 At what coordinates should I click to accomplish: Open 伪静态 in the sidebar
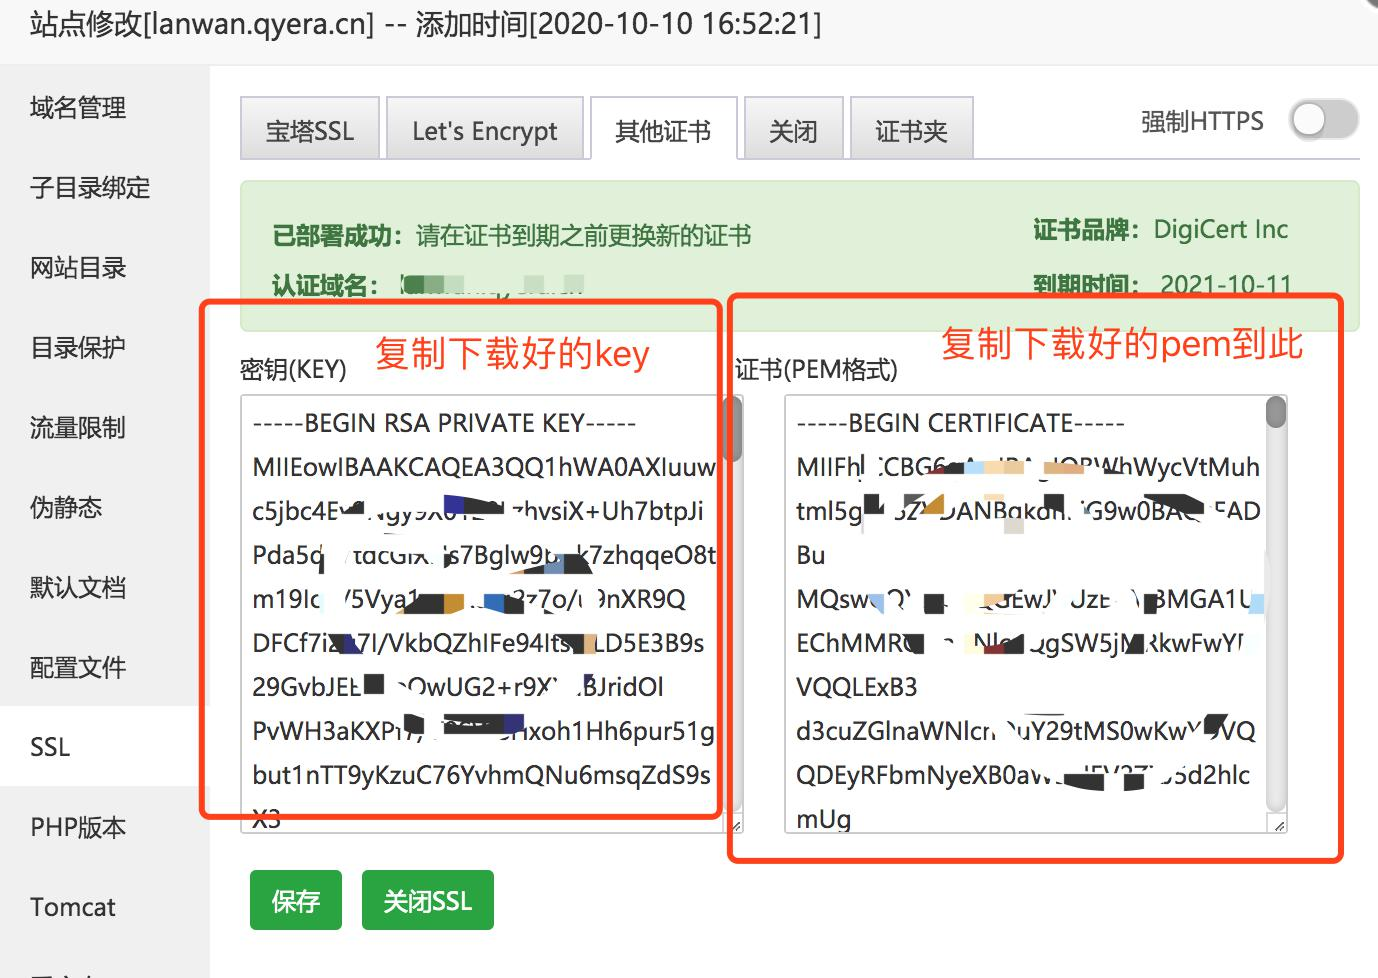click(105, 507)
